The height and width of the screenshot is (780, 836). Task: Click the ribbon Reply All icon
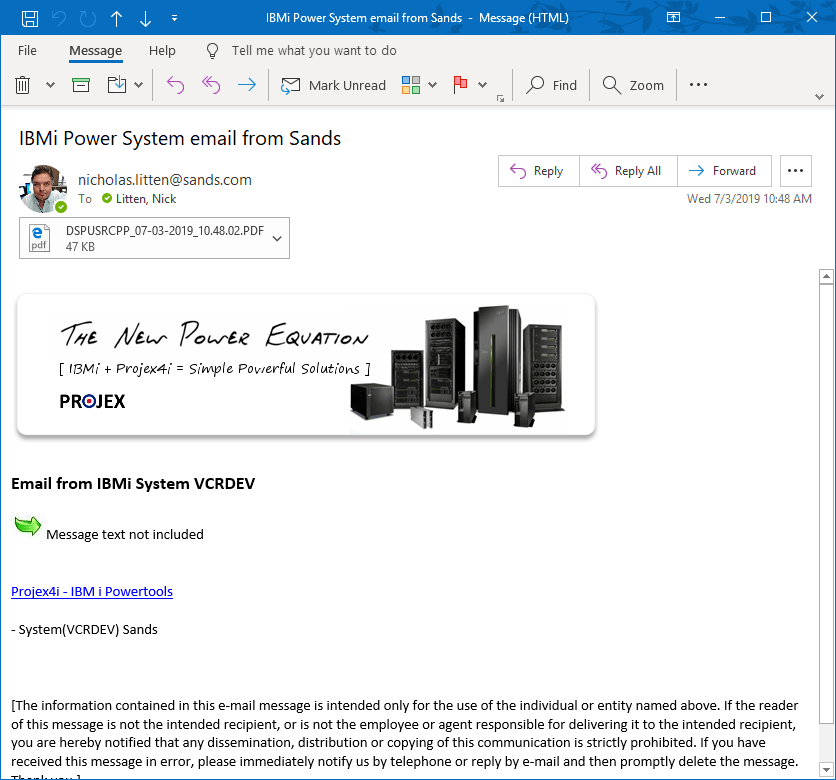coord(211,85)
